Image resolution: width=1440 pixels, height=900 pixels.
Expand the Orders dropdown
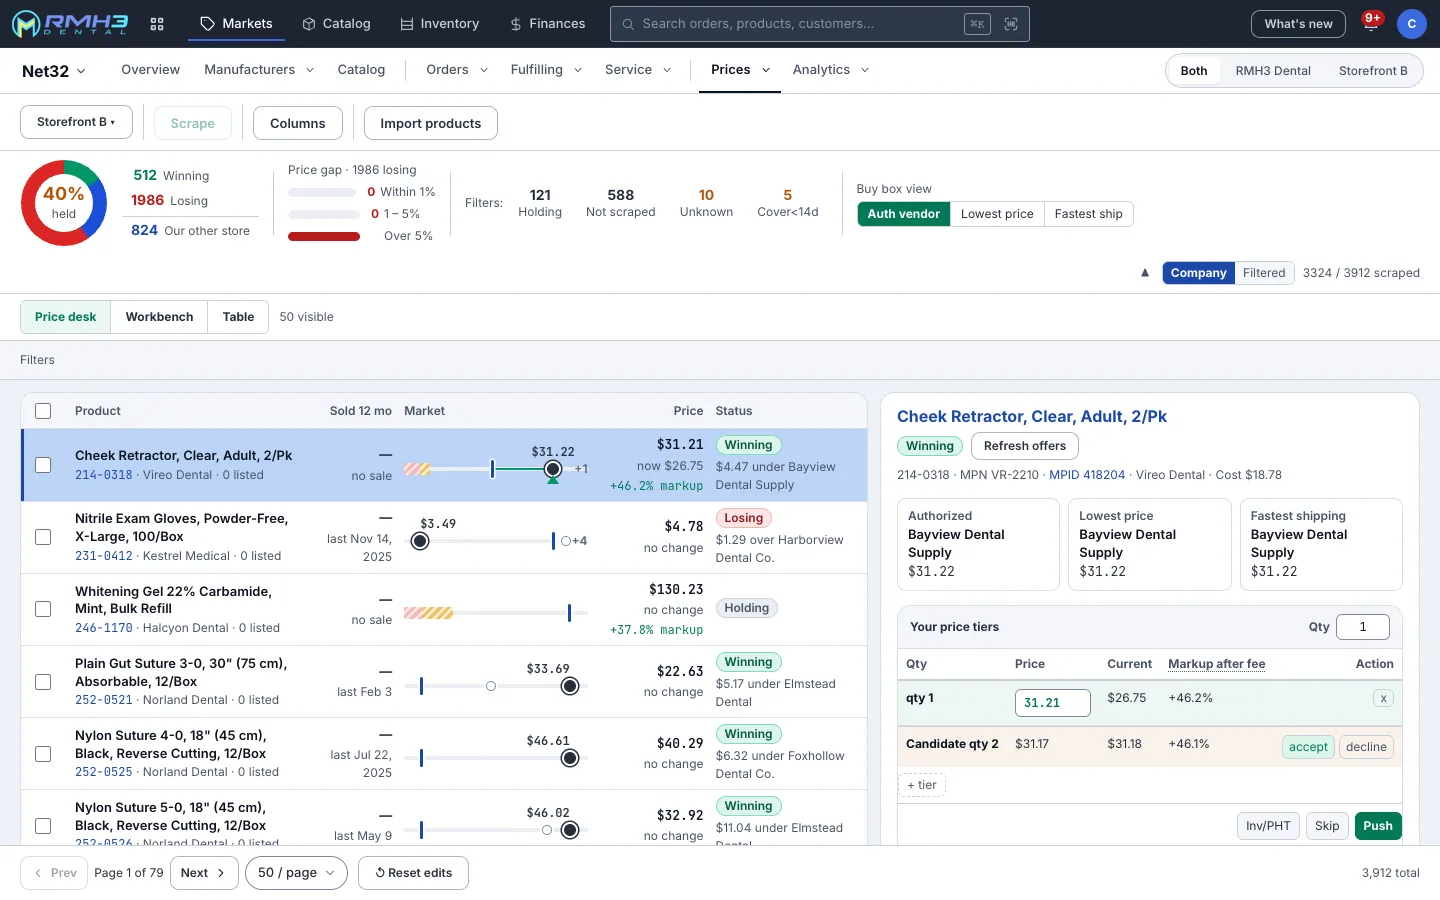pyautogui.click(x=457, y=70)
